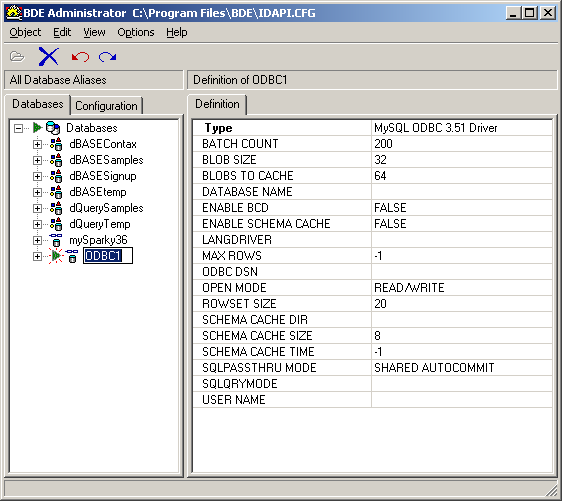The image size is (562, 501).
Task: Select the mySparky36 ODBC alias icon
Action: [x=56, y=240]
